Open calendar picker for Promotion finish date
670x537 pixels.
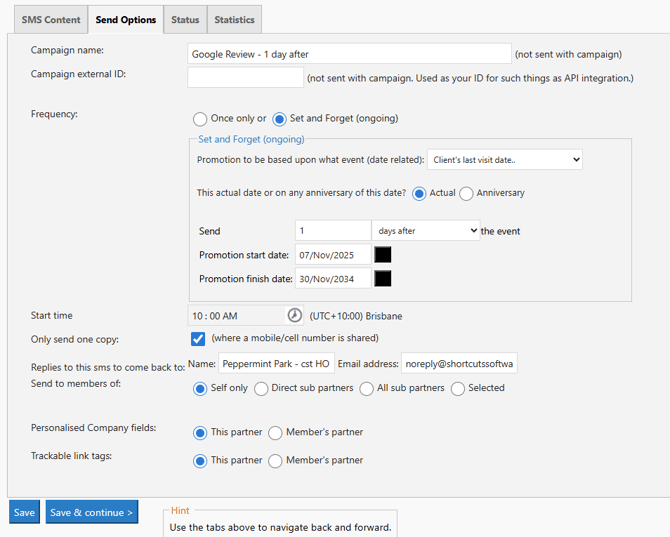pos(382,279)
